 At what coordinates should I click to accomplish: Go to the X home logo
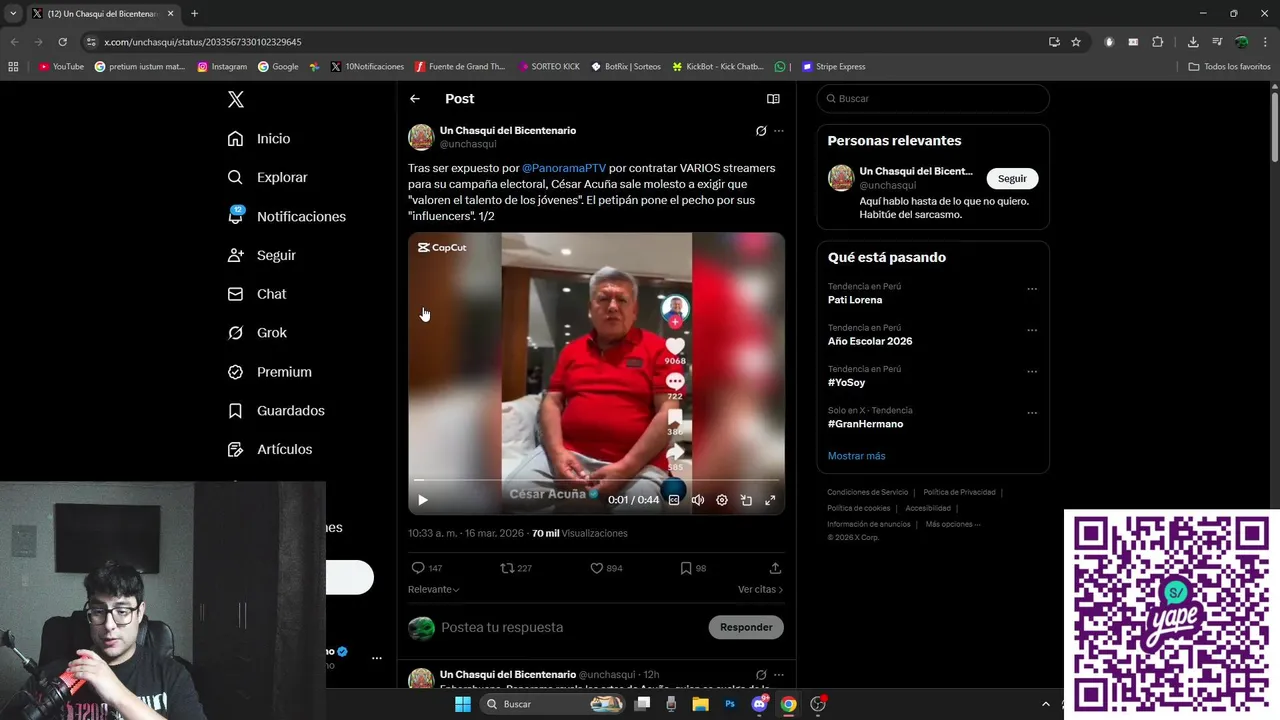(236, 99)
